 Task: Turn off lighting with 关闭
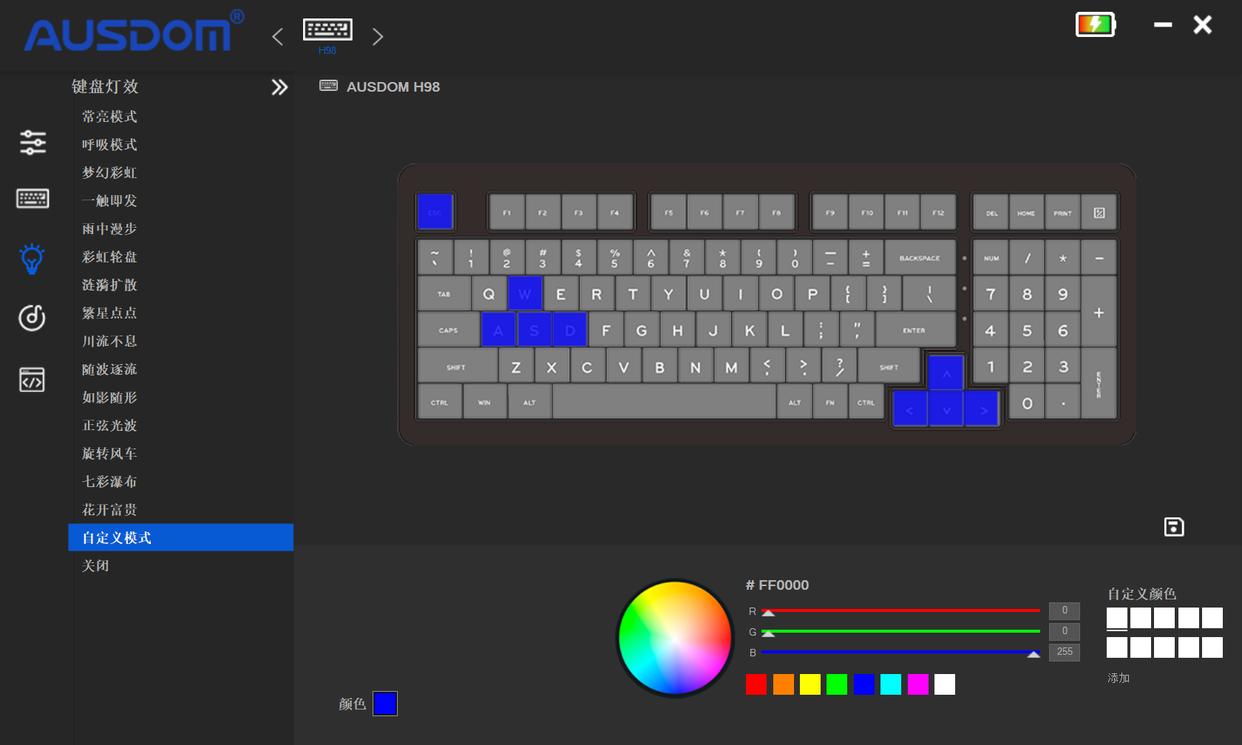tap(96, 565)
